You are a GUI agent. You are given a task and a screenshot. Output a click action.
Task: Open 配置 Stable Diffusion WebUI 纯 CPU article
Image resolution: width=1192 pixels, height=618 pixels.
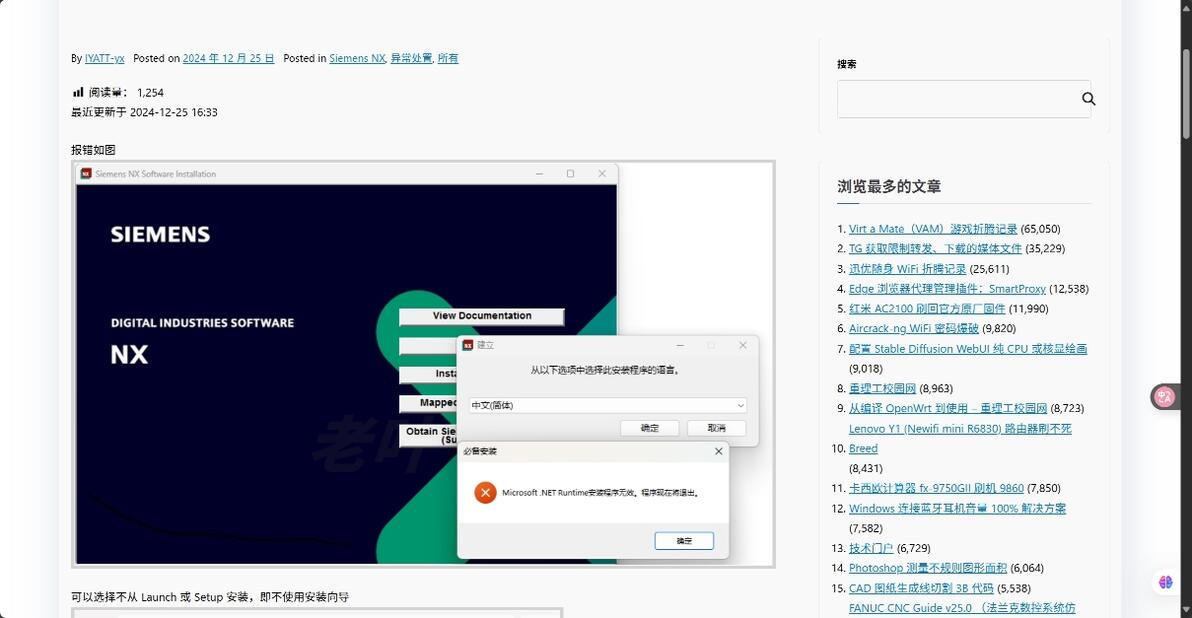click(968, 349)
